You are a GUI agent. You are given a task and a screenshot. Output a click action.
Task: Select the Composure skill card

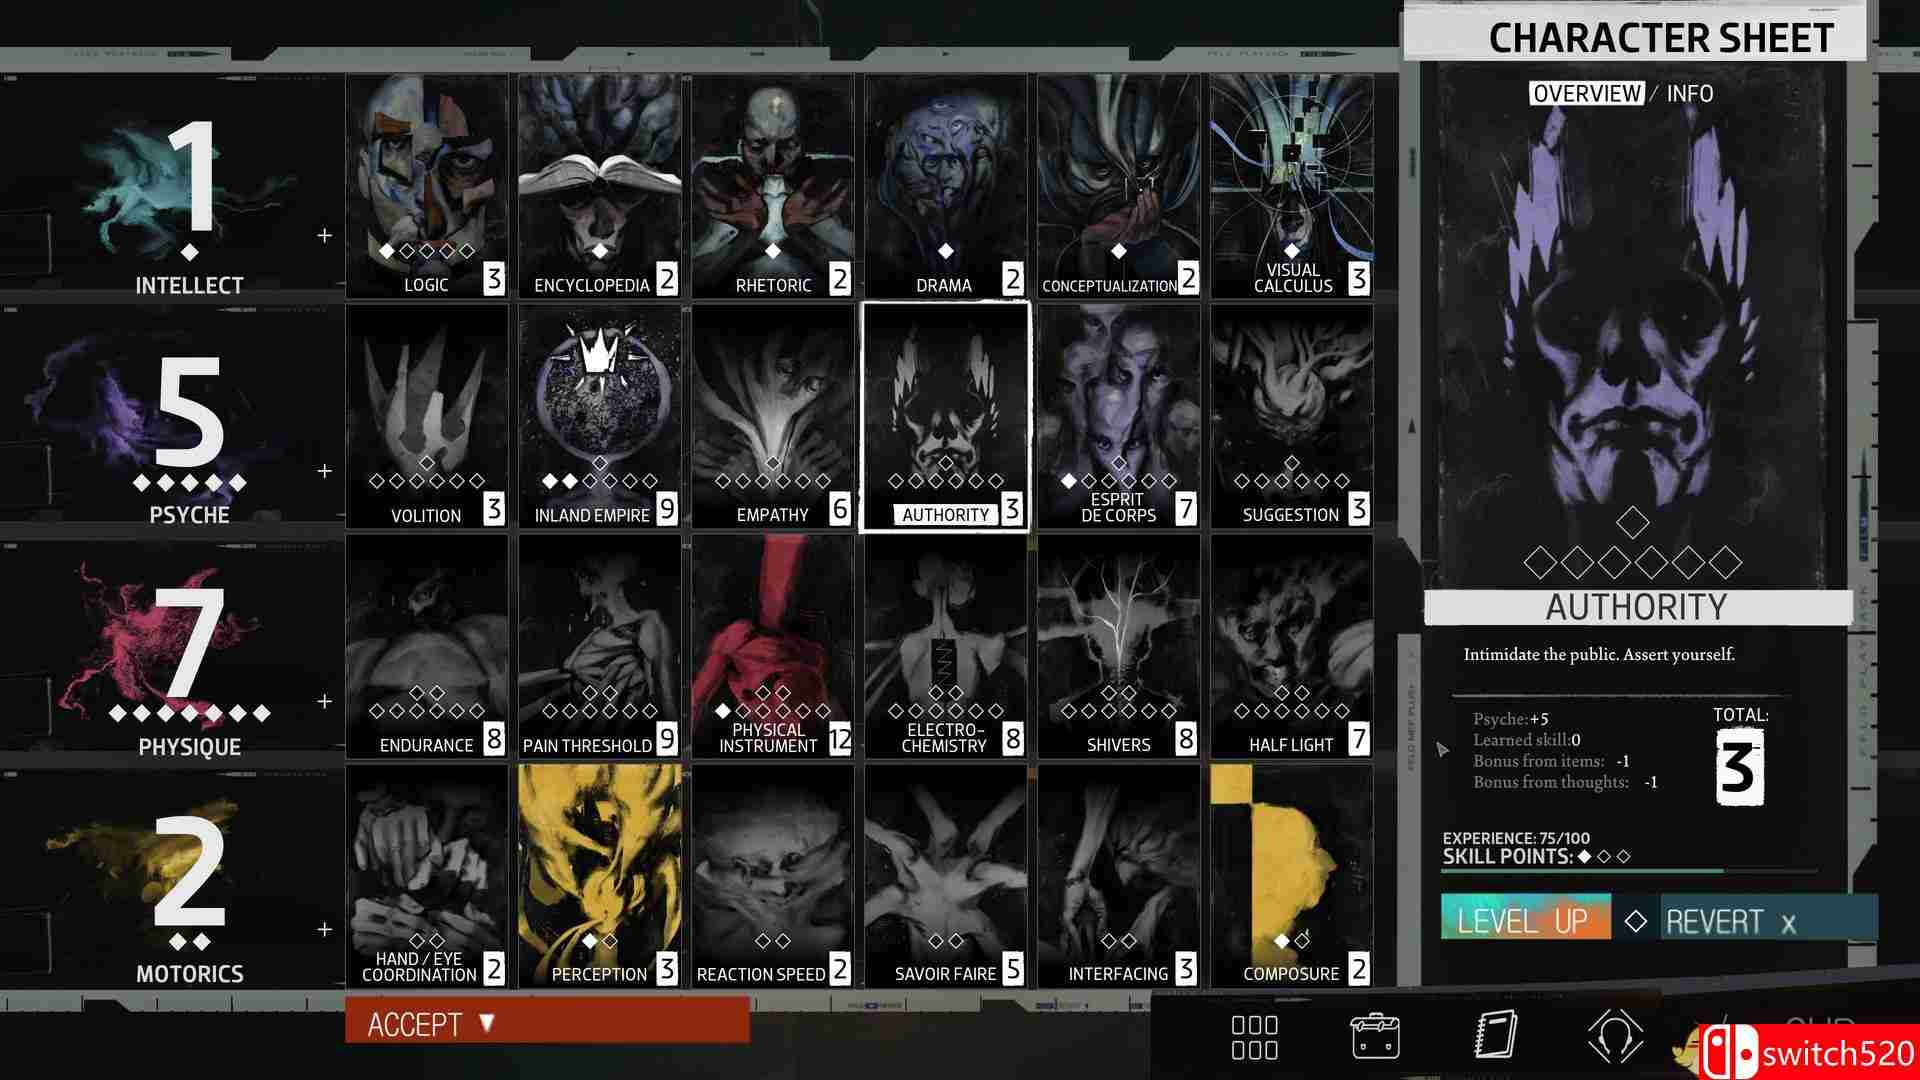tap(1291, 876)
